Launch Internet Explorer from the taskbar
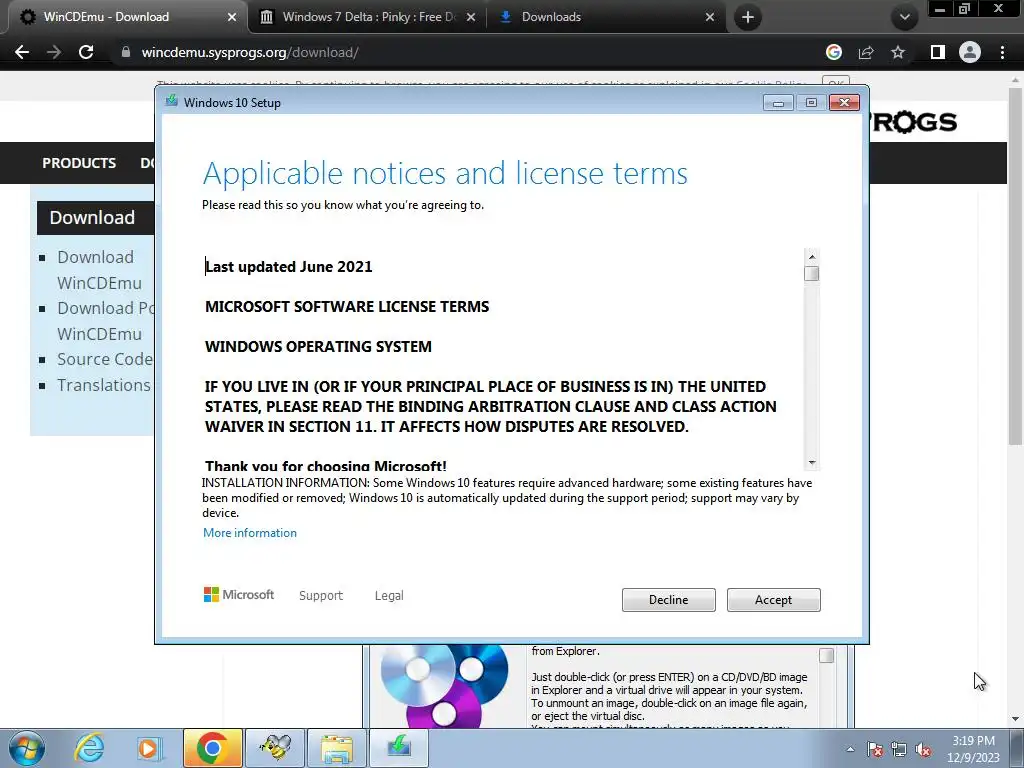This screenshot has width=1024, height=768. coord(89,748)
